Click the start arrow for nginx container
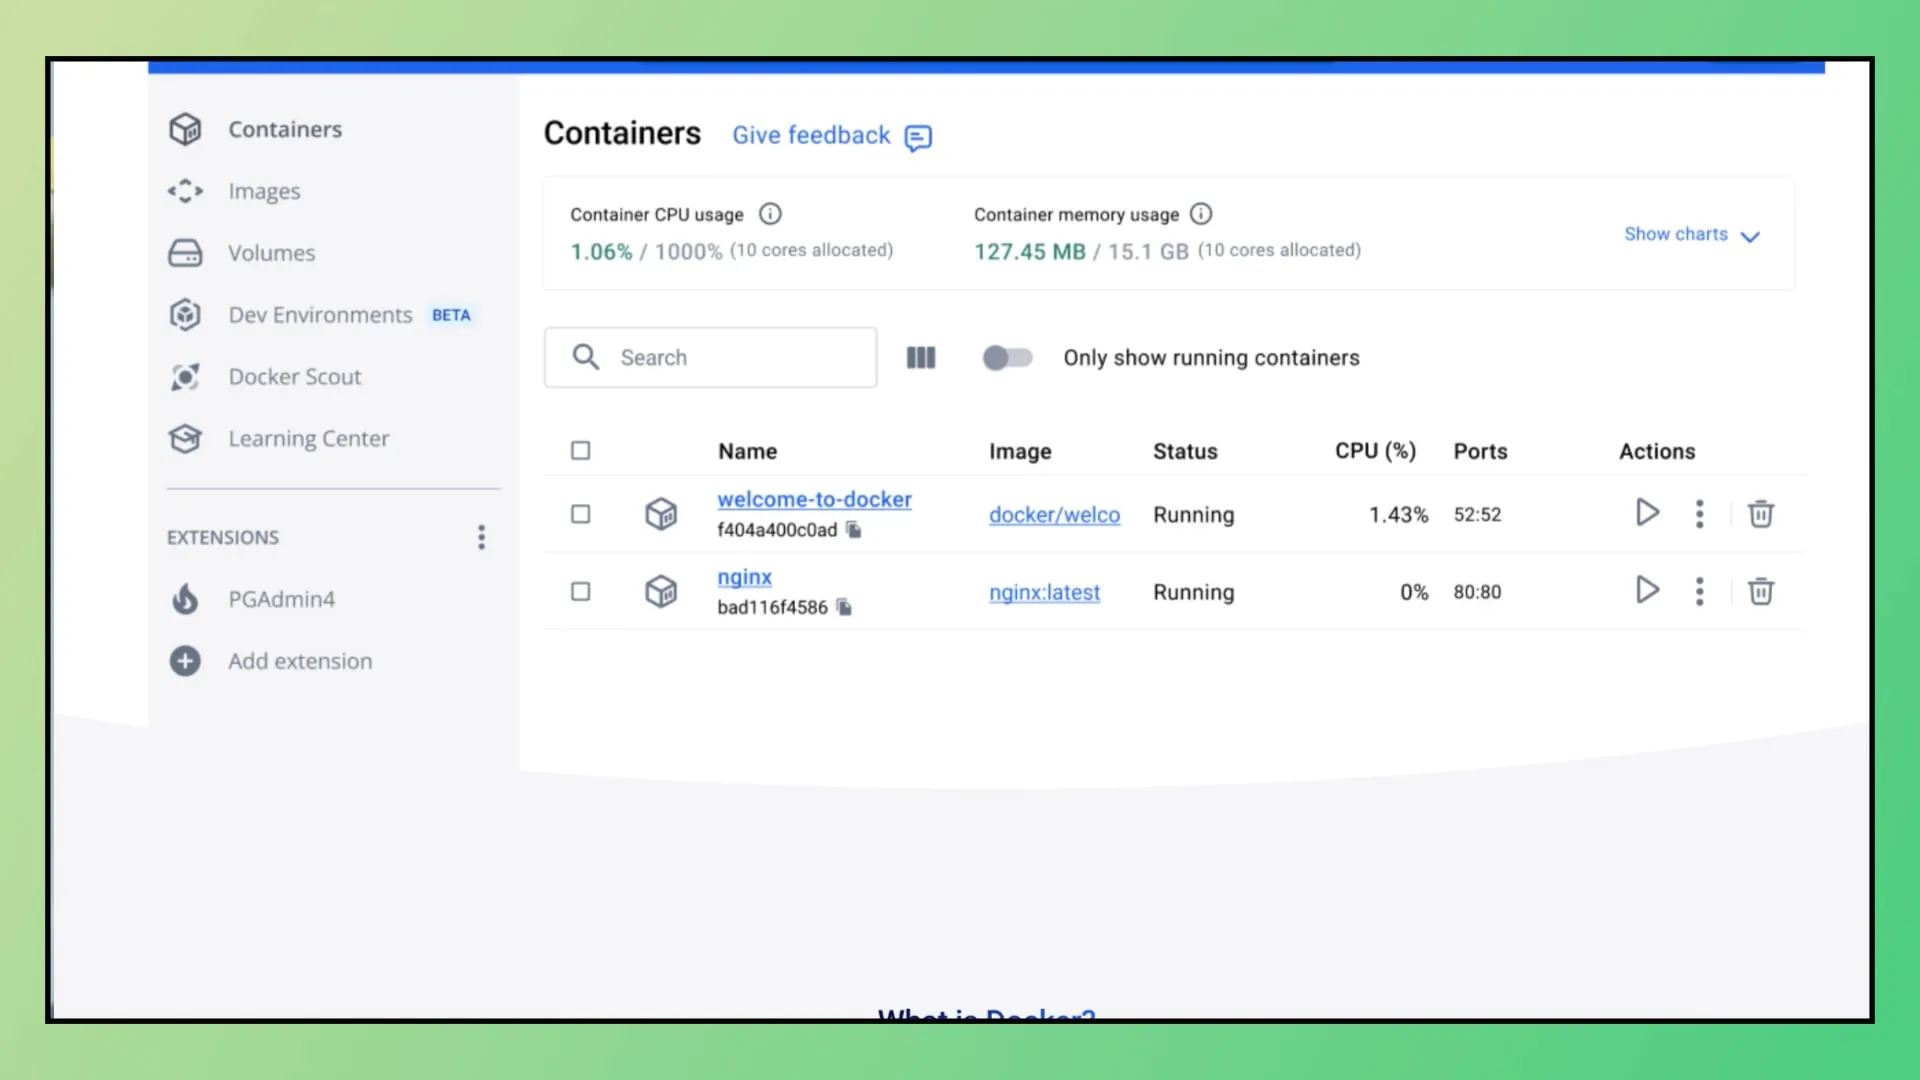The image size is (1920, 1080). click(1647, 590)
